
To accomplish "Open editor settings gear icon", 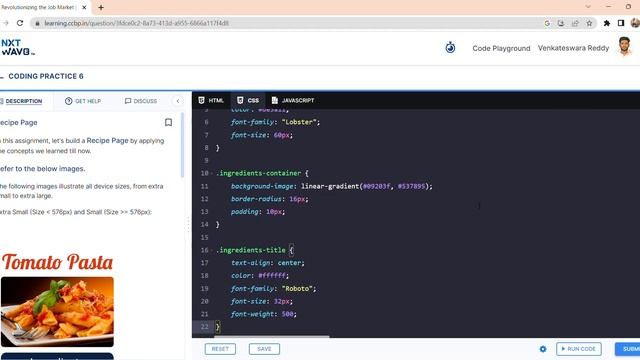I will coord(543,349).
